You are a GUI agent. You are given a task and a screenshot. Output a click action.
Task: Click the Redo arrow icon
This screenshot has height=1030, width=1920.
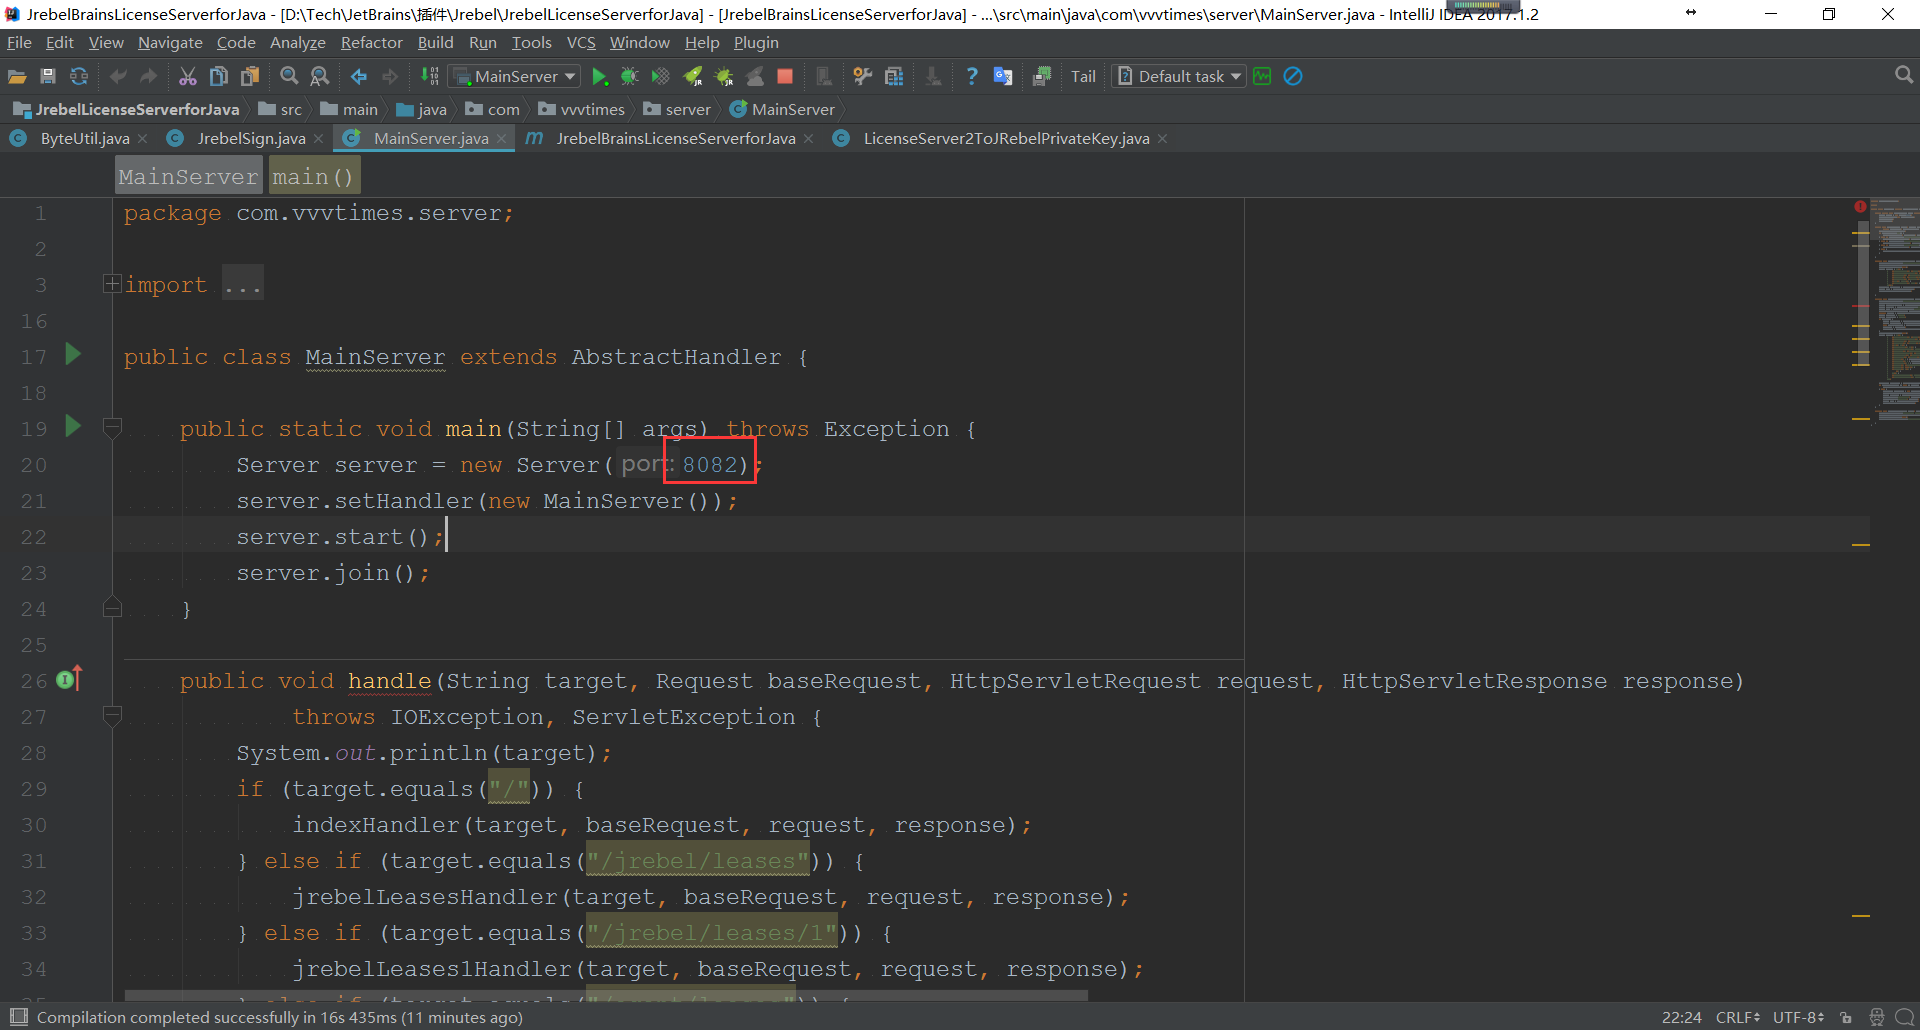149,77
